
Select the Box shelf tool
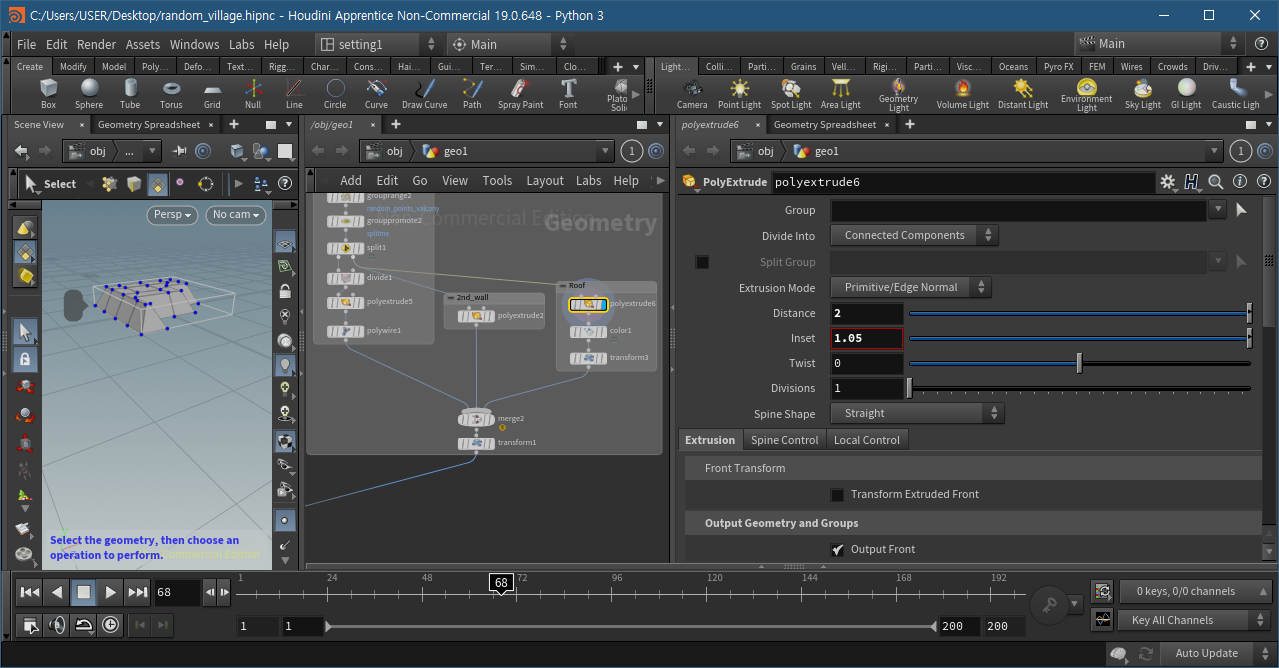(48, 93)
